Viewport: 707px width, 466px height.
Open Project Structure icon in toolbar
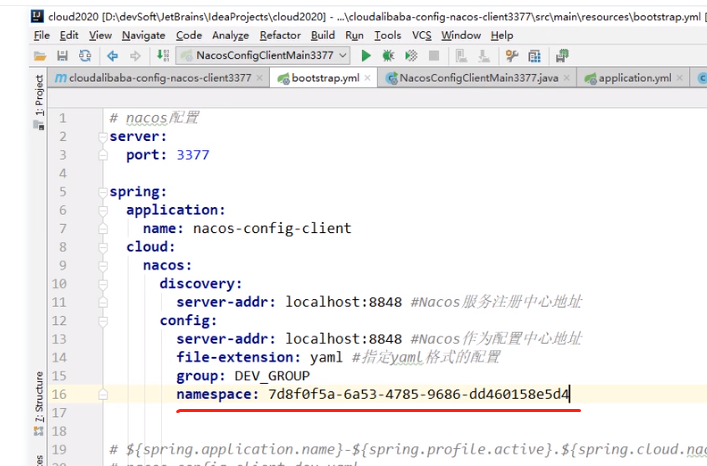pyautogui.click(x=535, y=56)
